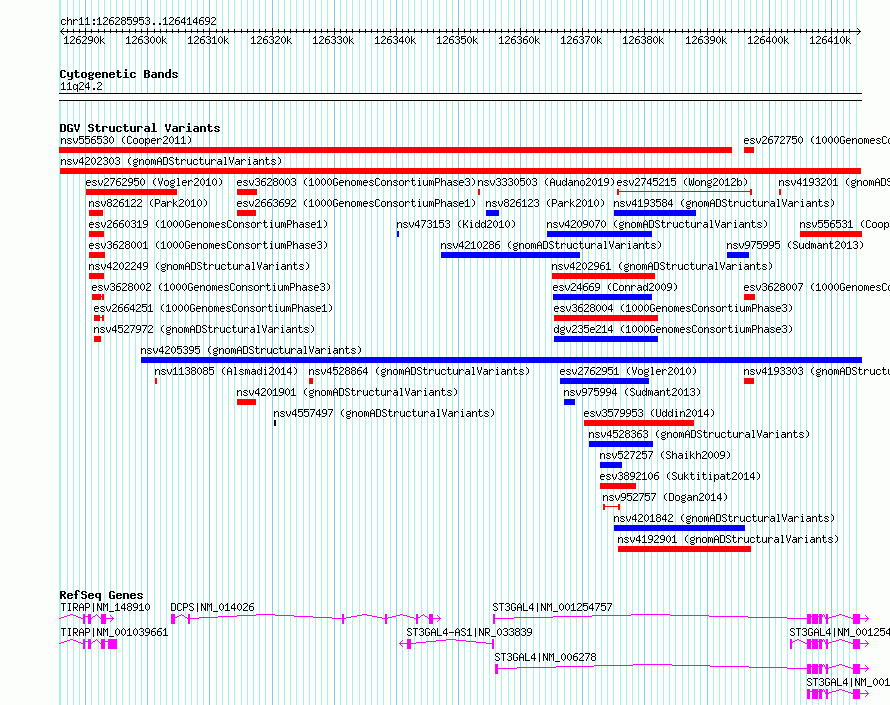890x705 pixels.
Task: Click nsv473153 (Kidd2010) variant label
Action: pyautogui.click(x=456, y=224)
